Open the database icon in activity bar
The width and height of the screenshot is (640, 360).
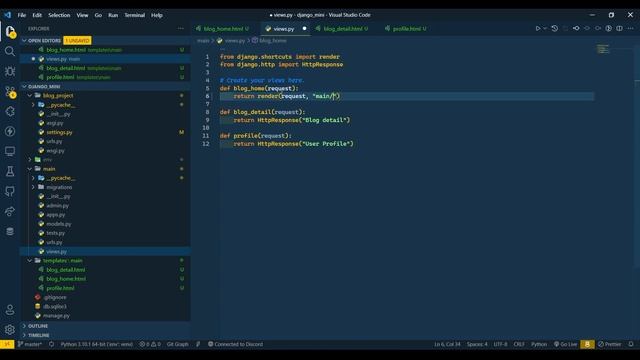click(10, 231)
